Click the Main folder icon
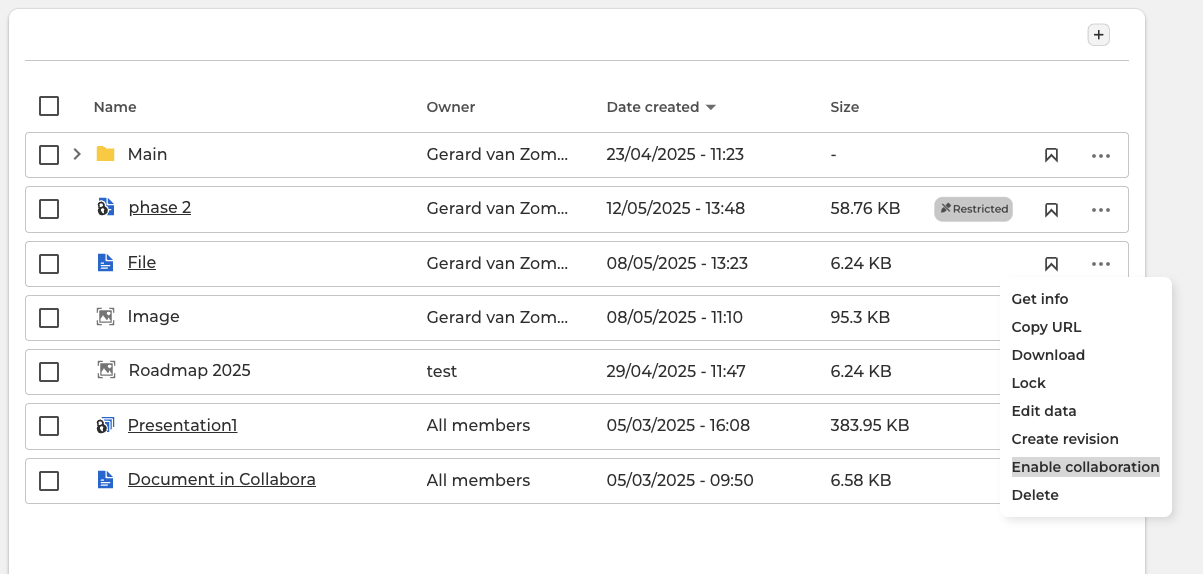Viewport: 1203px width, 574px height. click(105, 154)
